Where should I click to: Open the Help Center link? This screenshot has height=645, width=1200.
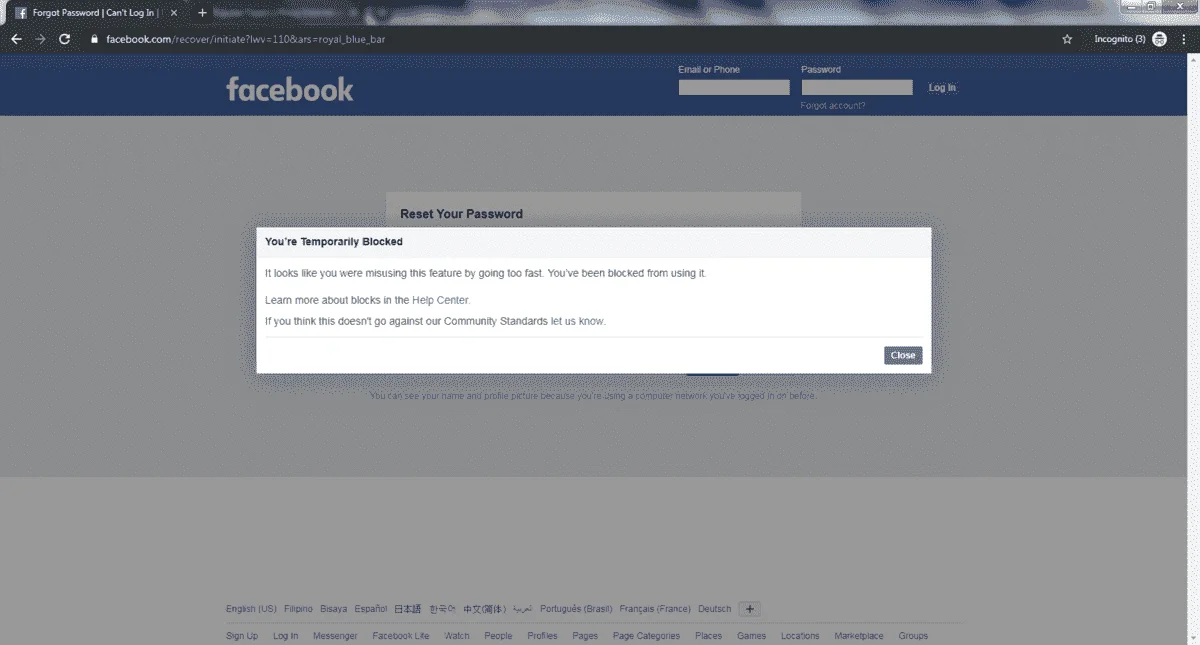coord(441,300)
